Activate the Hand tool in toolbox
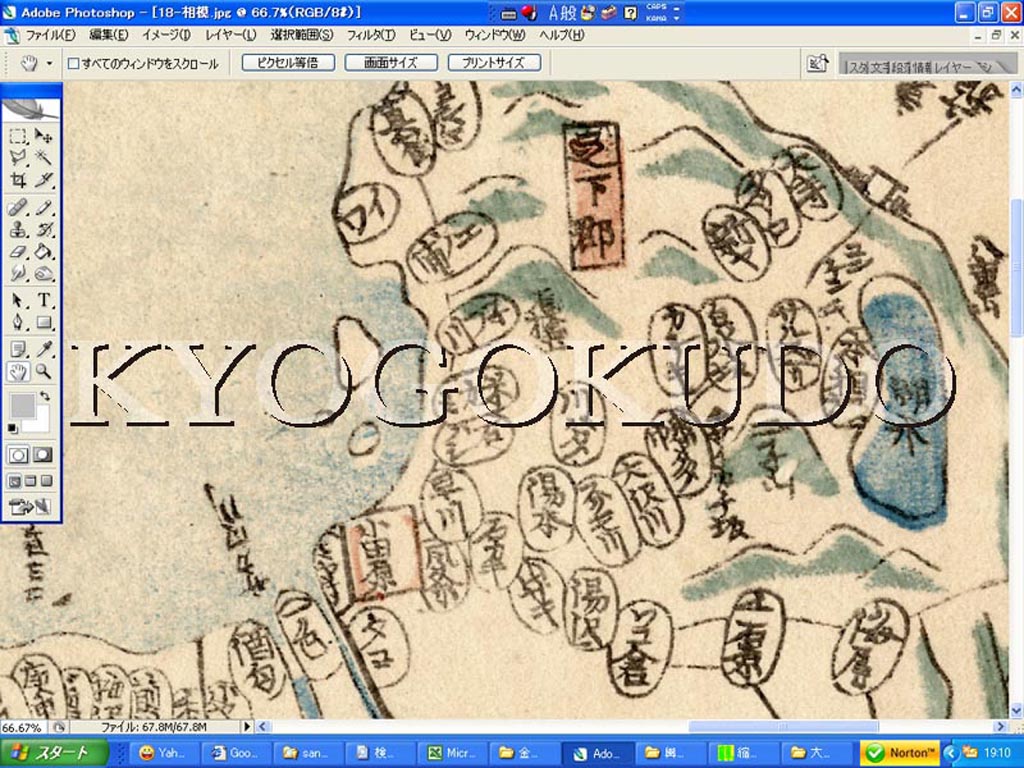The width and height of the screenshot is (1024, 768). (18, 372)
